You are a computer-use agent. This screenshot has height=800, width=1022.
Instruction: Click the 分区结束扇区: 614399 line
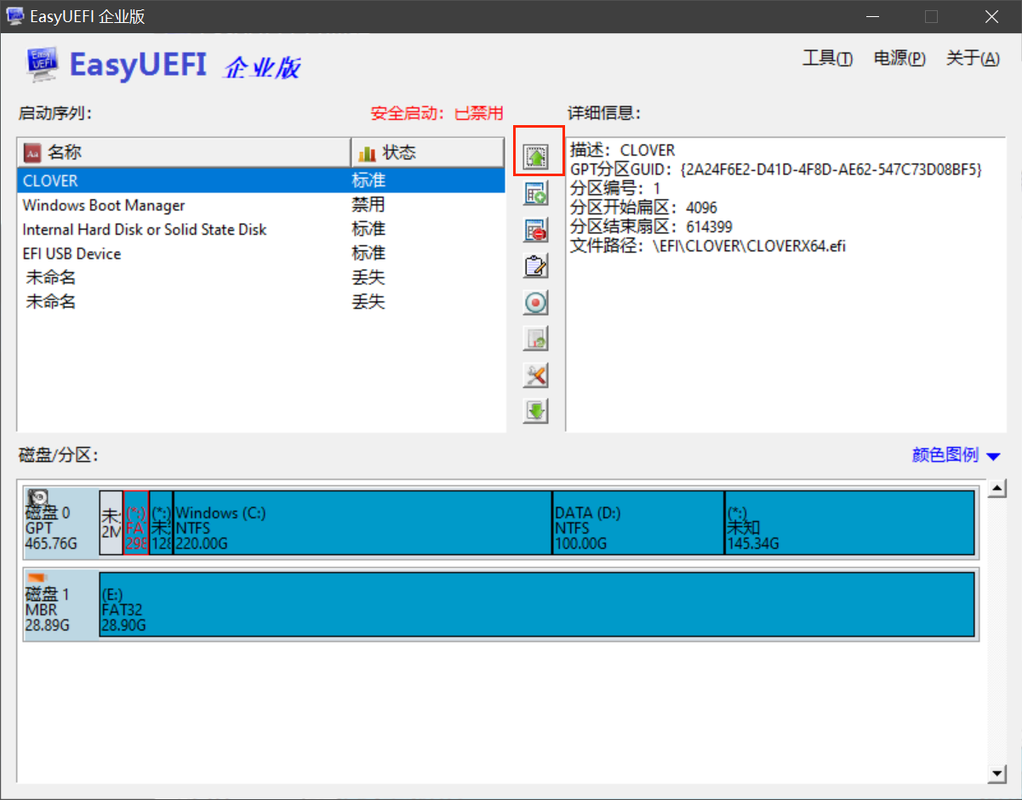[651, 226]
